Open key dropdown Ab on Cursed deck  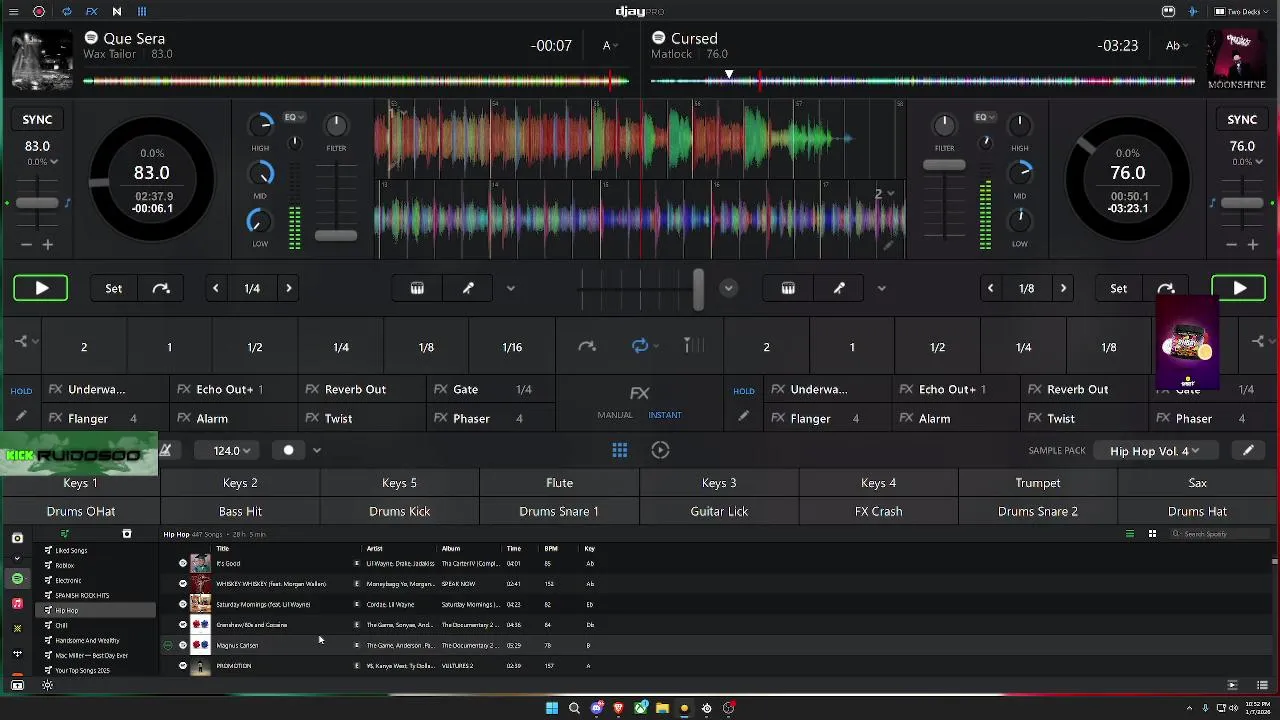pyautogui.click(x=1176, y=46)
